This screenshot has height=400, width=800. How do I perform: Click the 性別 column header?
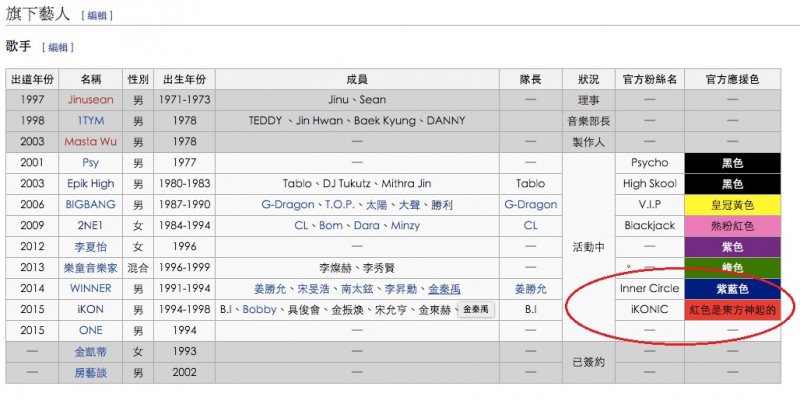138,79
